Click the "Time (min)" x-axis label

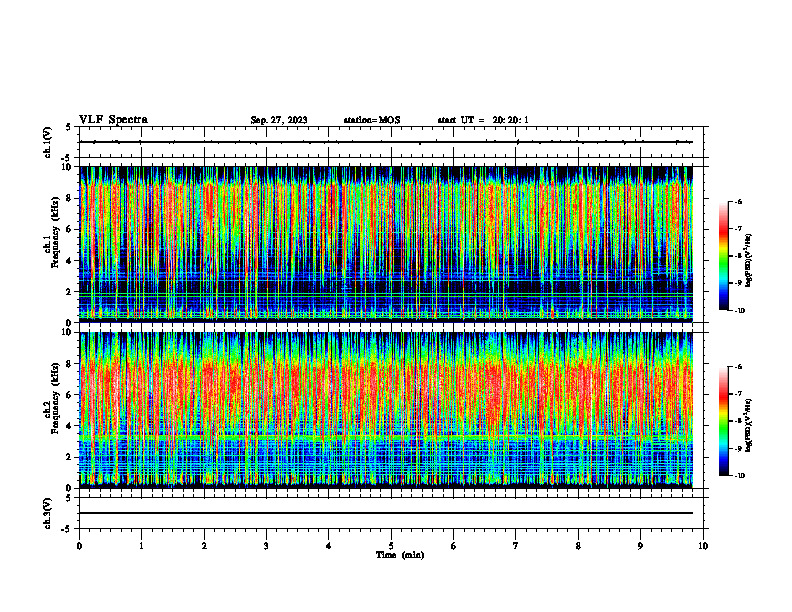point(400,555)
